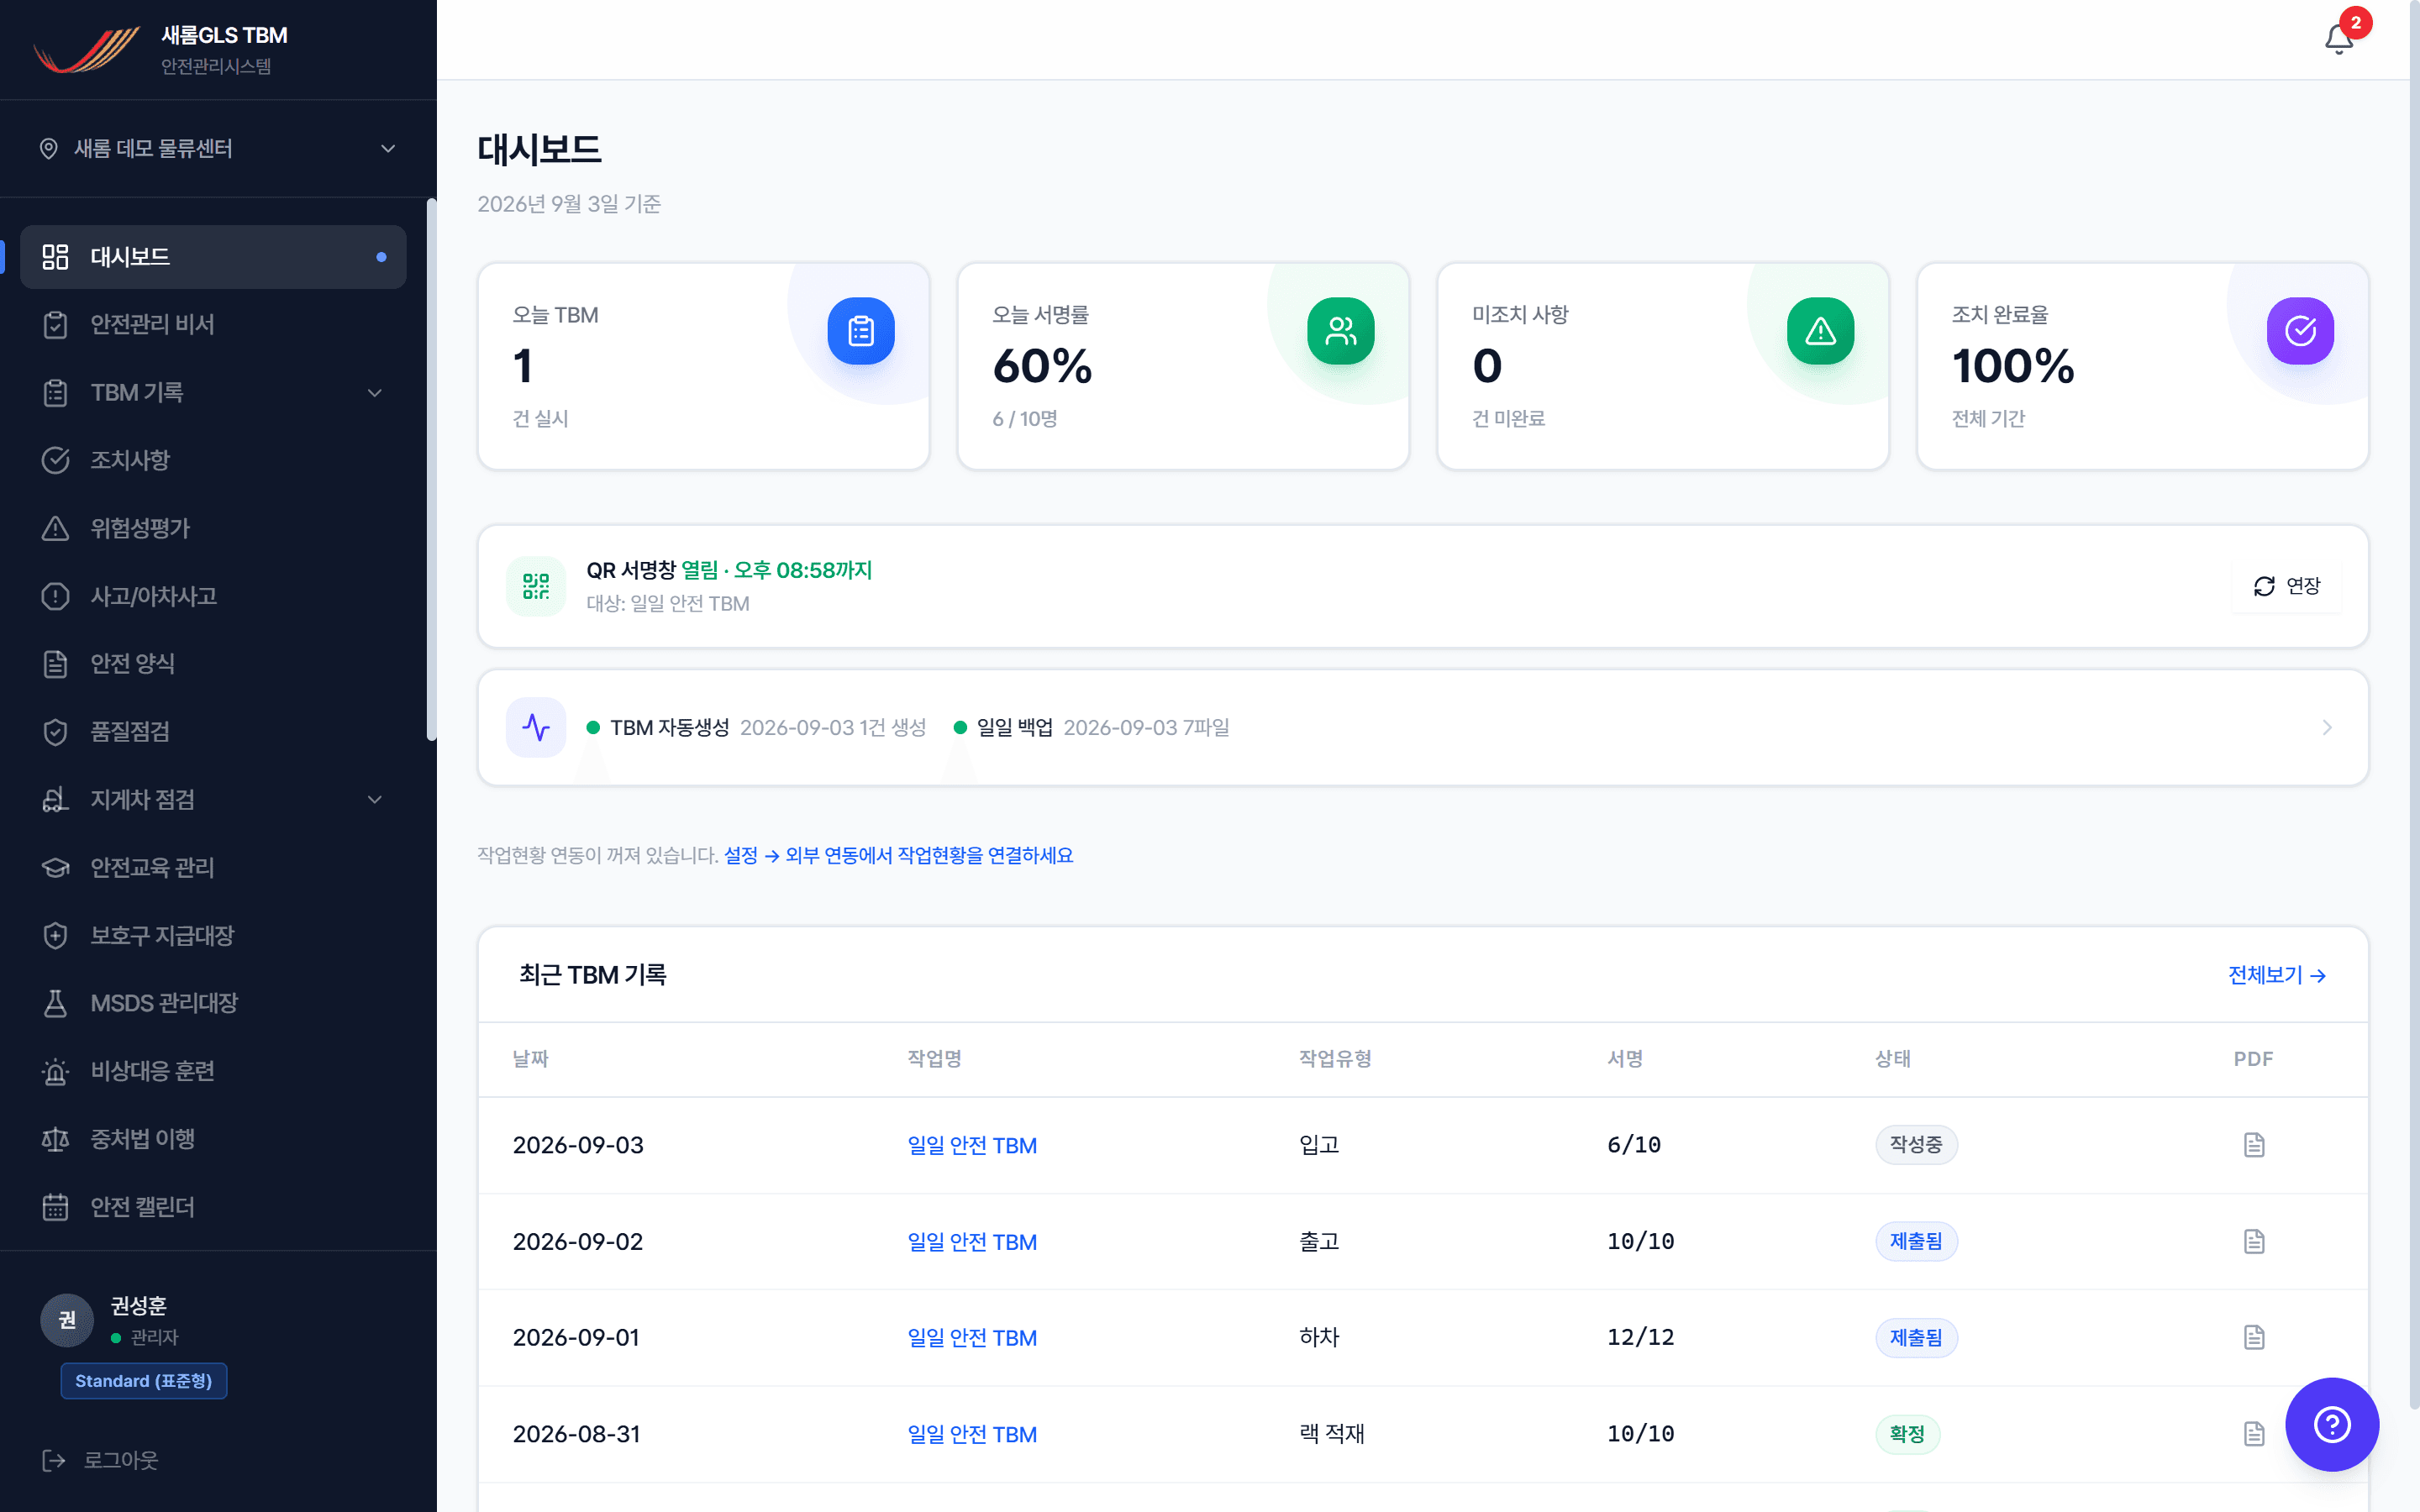Viewport: 2420px width, 1512px height.
Task: Click the sidebar scrollbar
Action: (x=431, y=470)
